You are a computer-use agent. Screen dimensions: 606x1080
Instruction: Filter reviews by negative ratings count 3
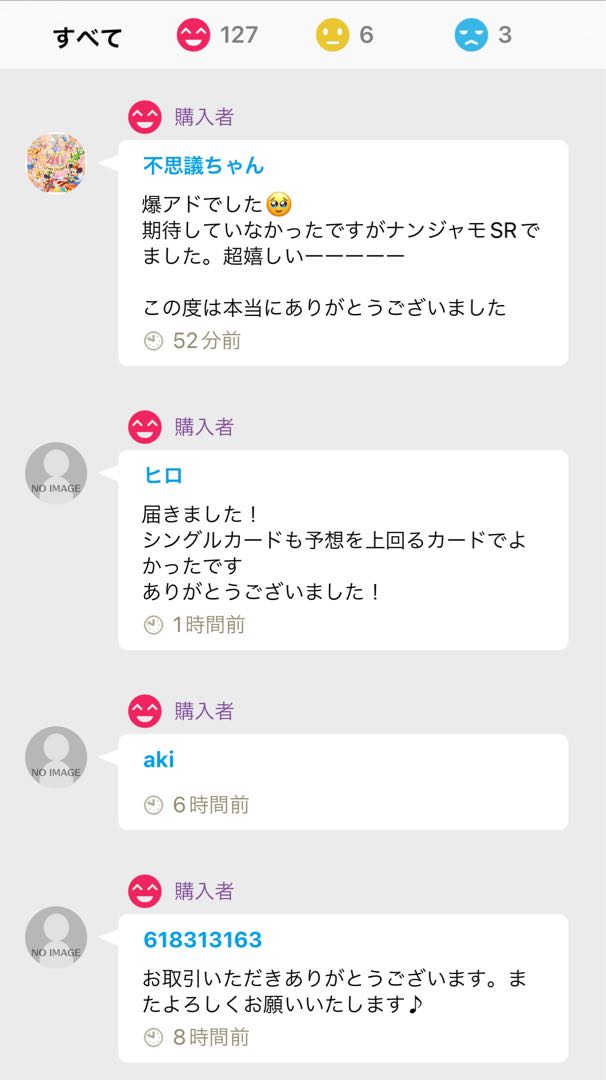[x=506, y=33]
